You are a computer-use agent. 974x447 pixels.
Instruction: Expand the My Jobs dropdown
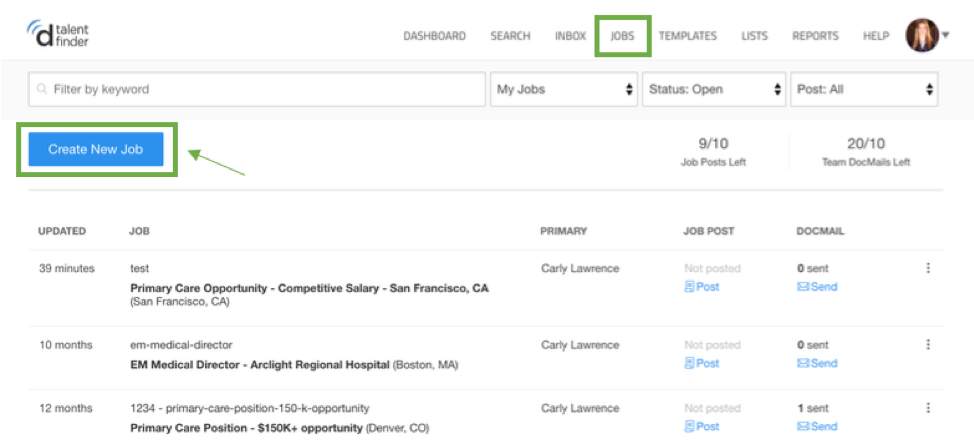[564, 89]
